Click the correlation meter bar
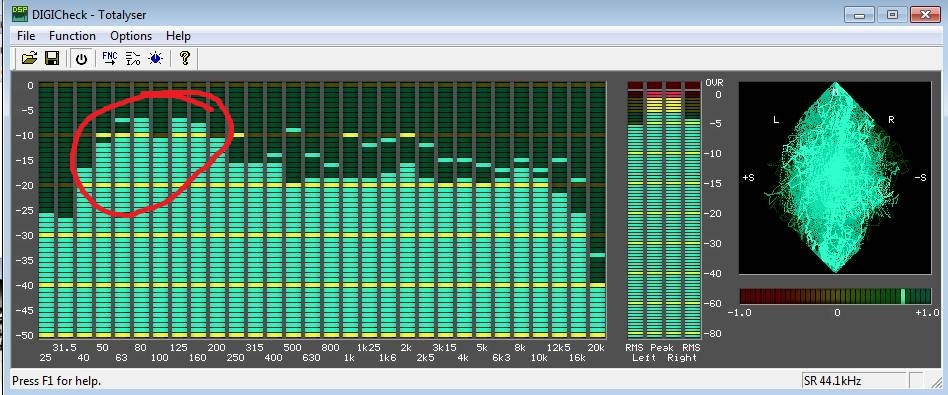The image size is (948, 395). pyautogui.click(x=835, y=296)
